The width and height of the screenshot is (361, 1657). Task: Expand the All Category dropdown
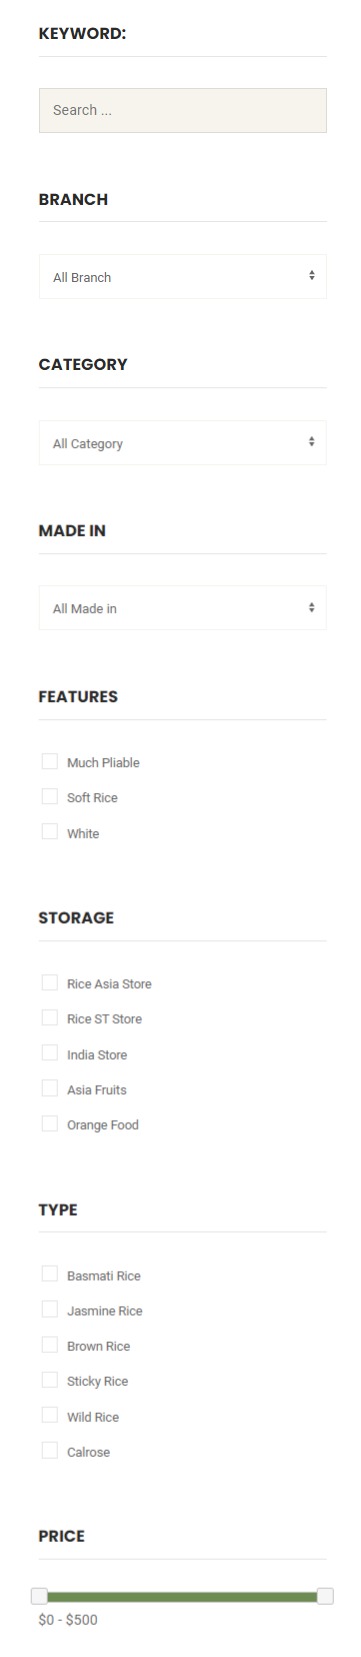(x=182, y=442)
